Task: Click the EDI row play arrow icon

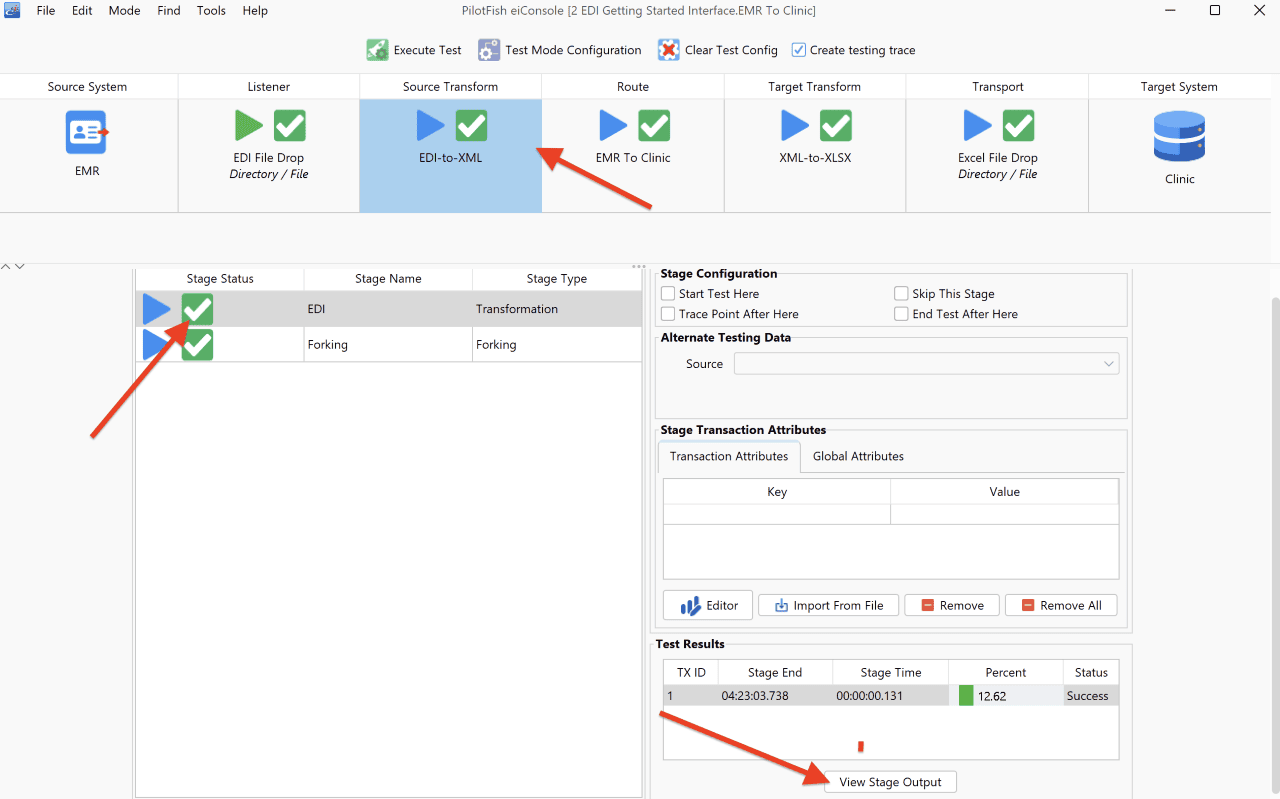Action: (x=156, y=309)
